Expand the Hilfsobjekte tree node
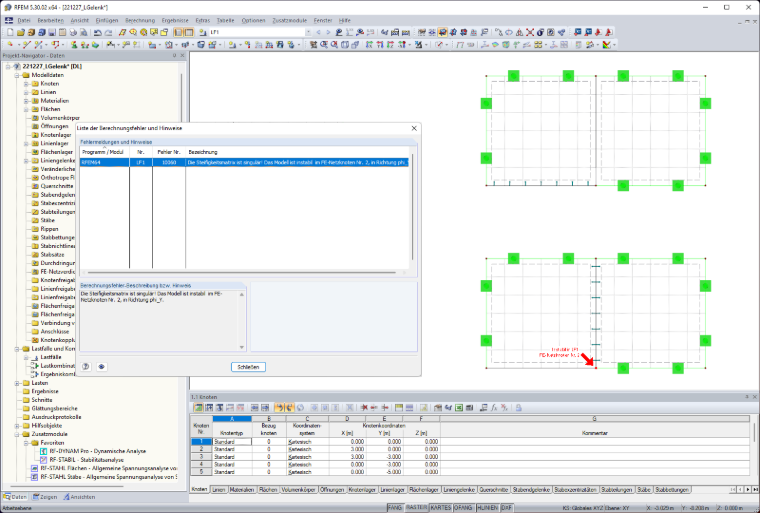 pos(17,426)
